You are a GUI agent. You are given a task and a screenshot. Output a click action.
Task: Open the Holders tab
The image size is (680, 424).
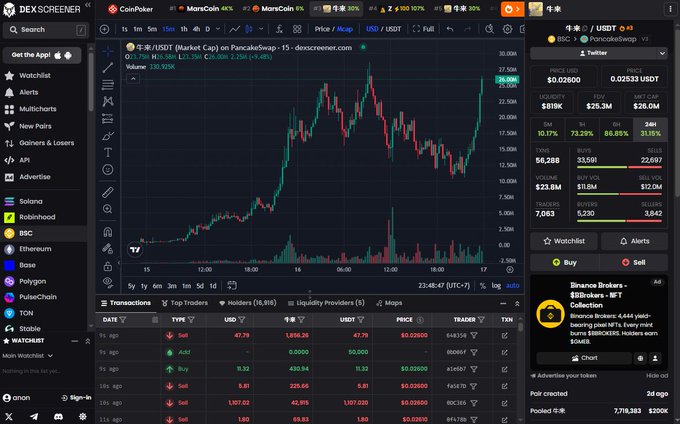coord(248,303)
